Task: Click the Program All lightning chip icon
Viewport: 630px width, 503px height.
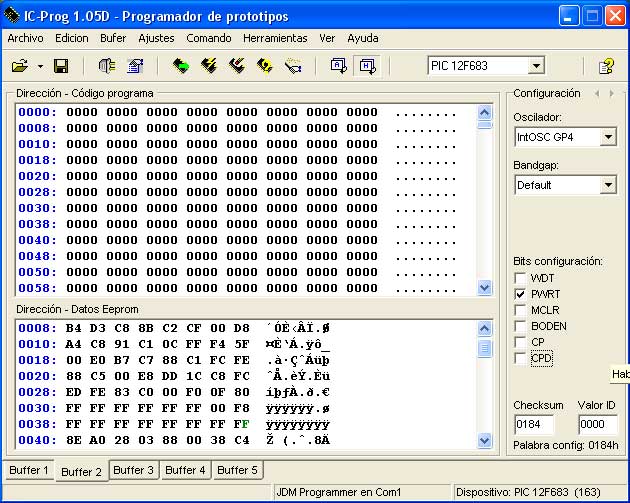Action: click(209, 66)
